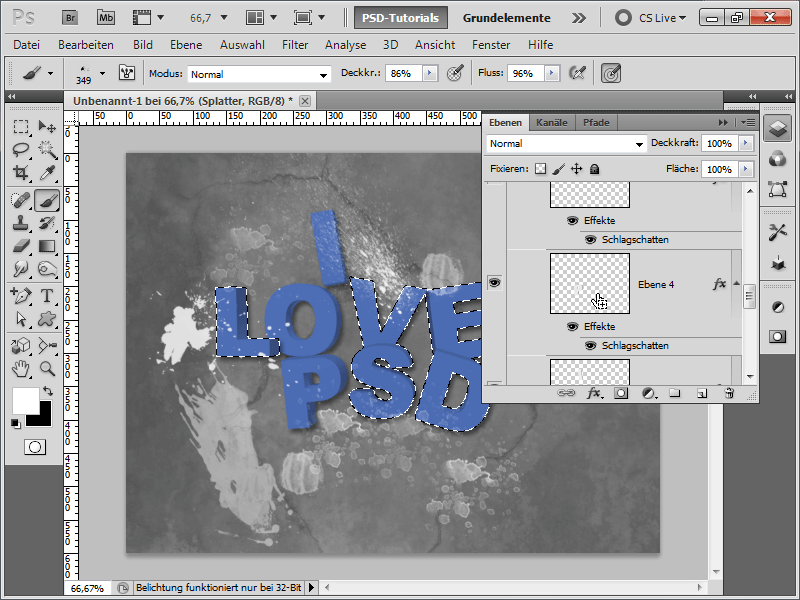
Task: Toggle Effekte eye of upper layer
Action: pos(572,220)
